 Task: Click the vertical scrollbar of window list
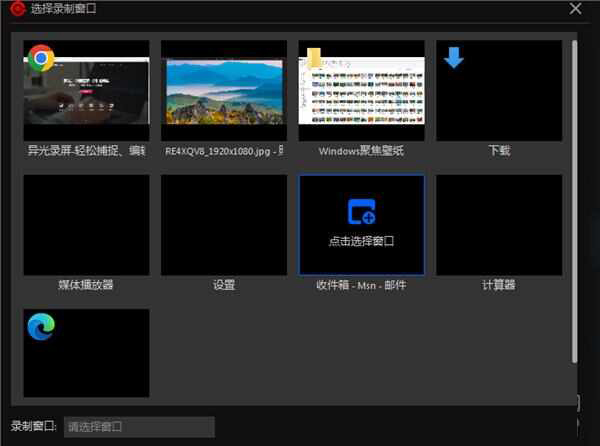coord(574,200)
